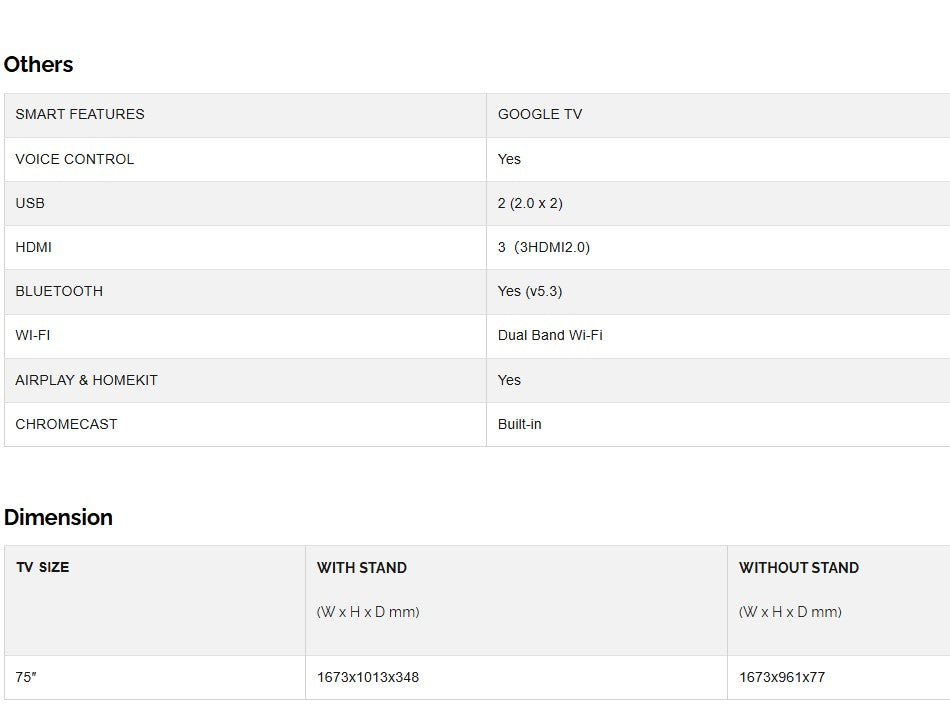Click the GOOGLE TV value cell

tap(540, 114)
